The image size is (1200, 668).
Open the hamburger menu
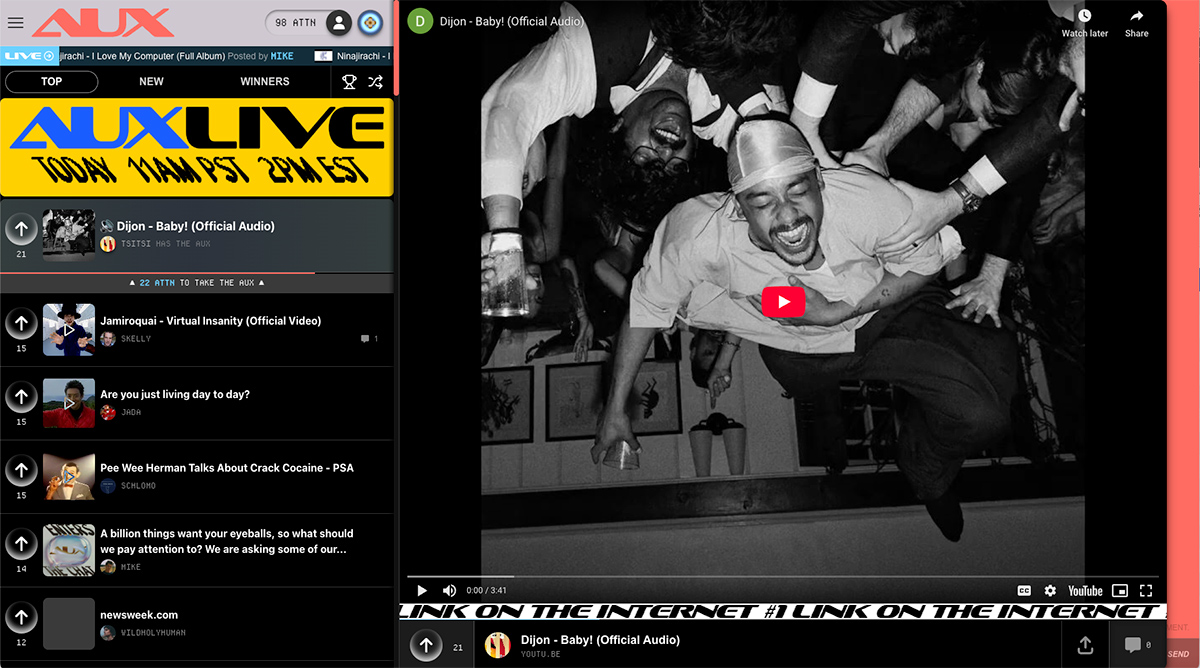pyautogui.click(x=15, y=22)
